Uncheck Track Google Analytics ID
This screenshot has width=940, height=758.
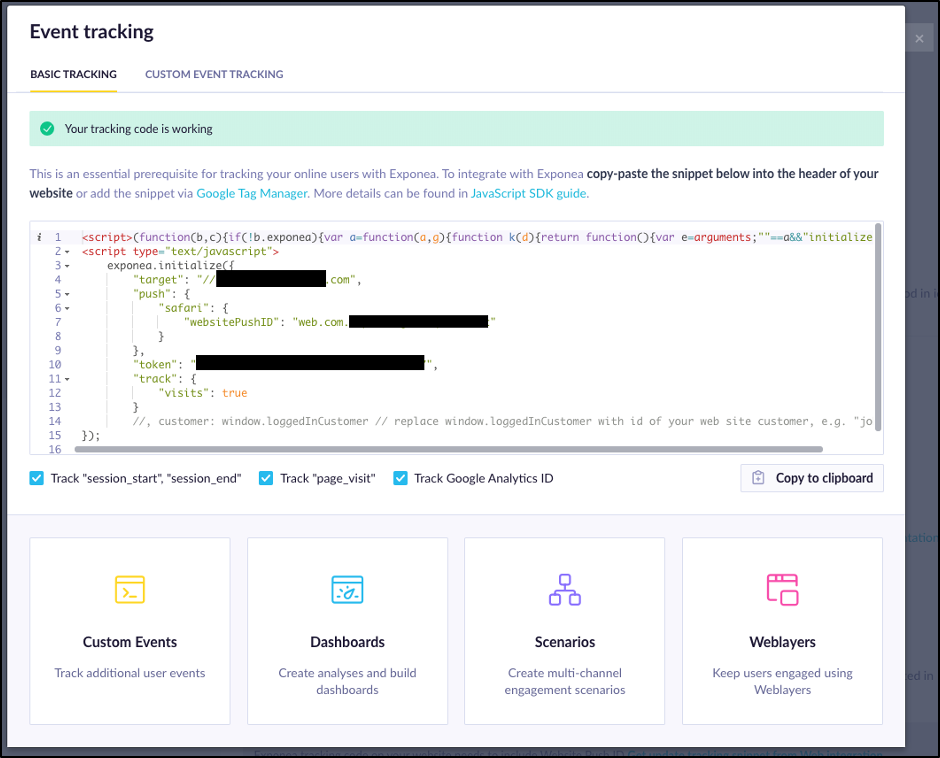point(400,478)
